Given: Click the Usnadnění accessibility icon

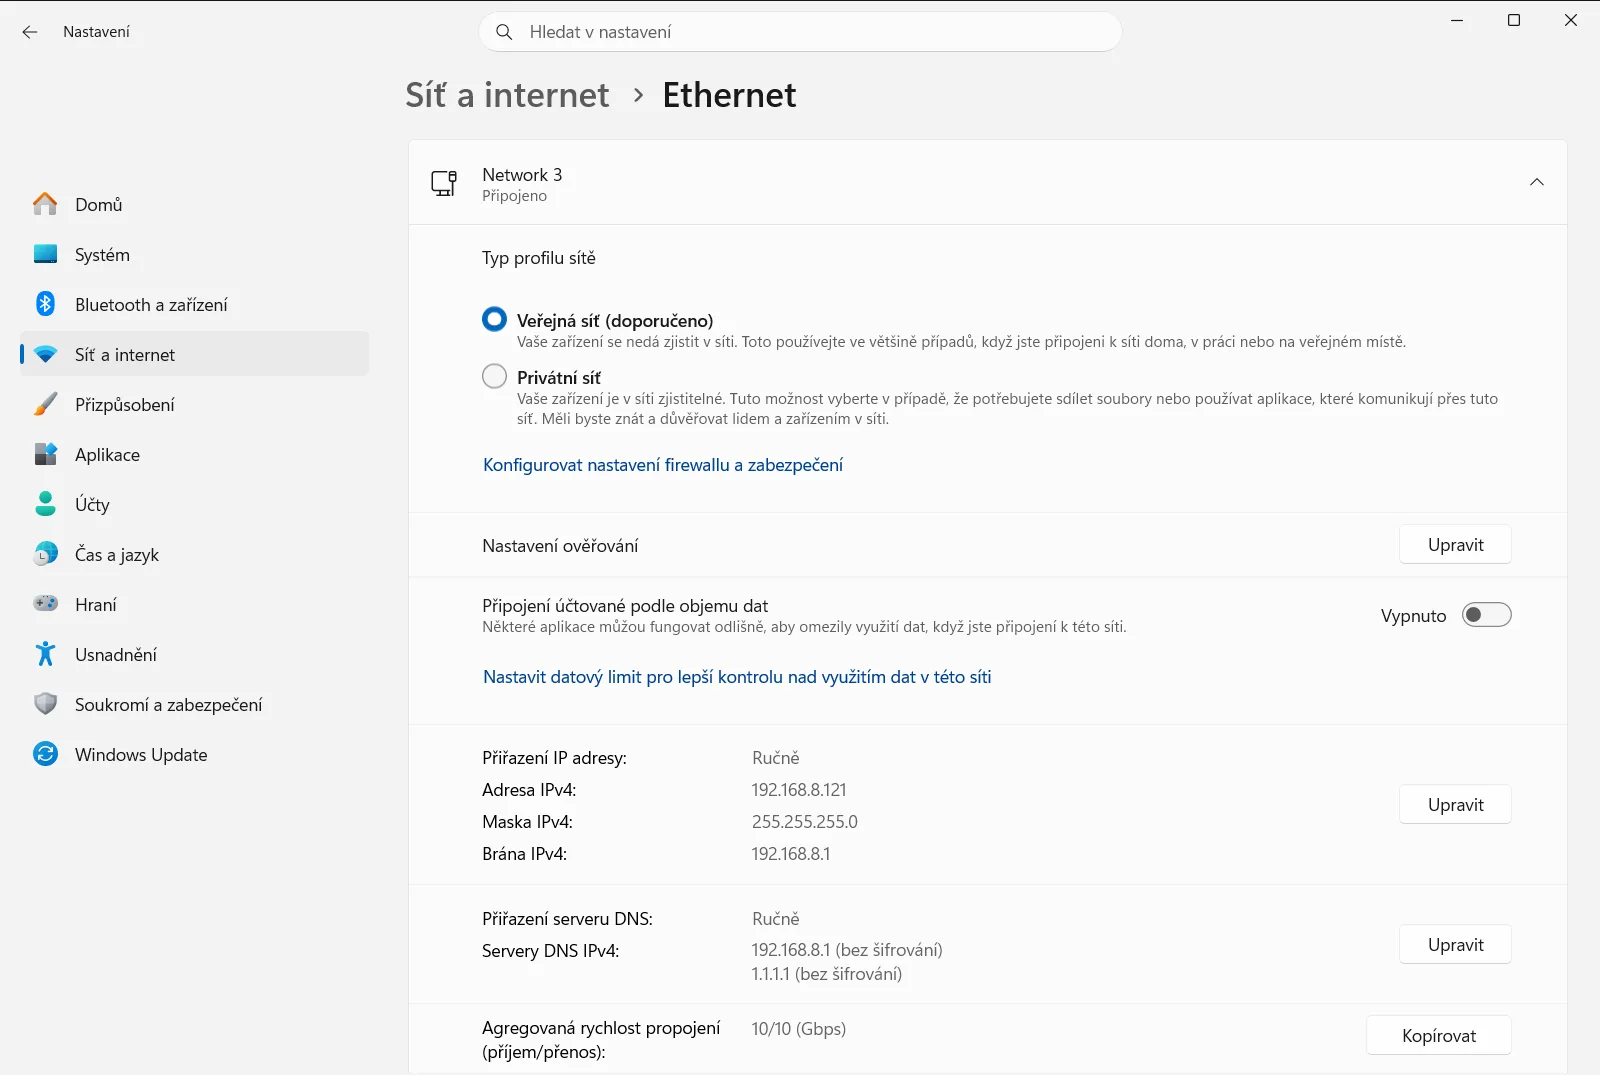Looking at the screenshot, I should (45, 654).
